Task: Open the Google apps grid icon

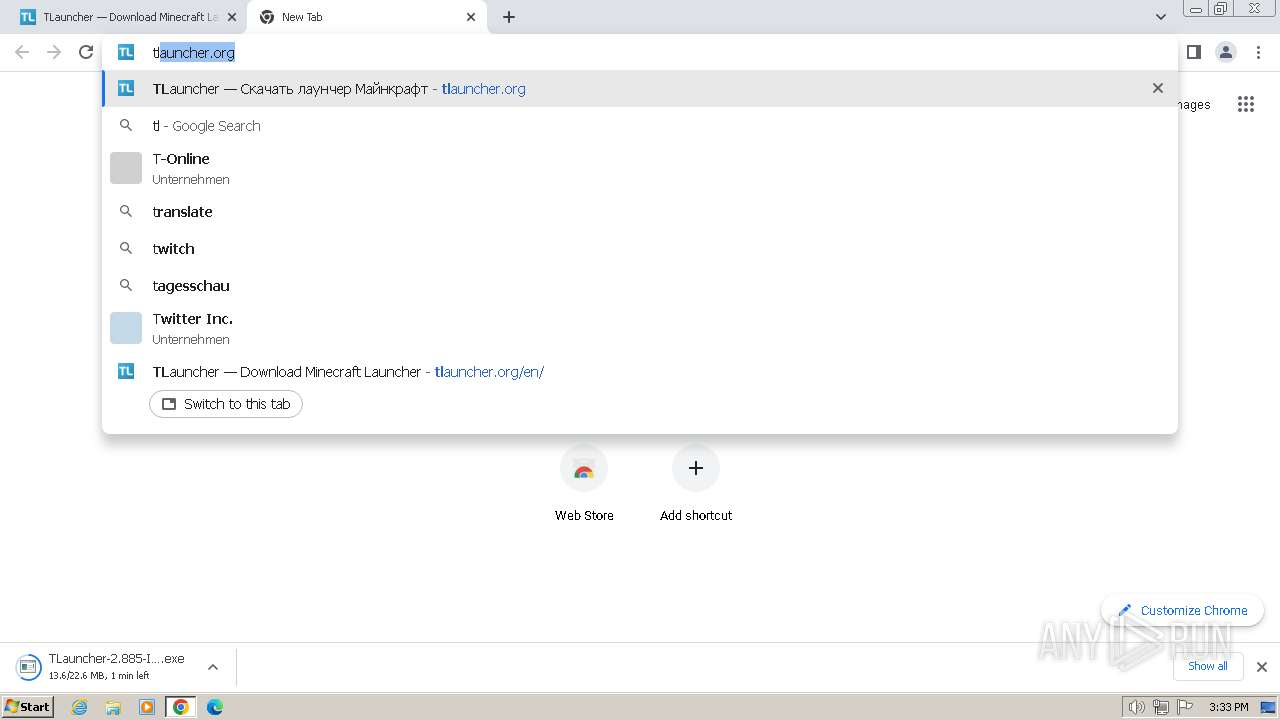Action: pyautogui.click(x=1245, y=104)
